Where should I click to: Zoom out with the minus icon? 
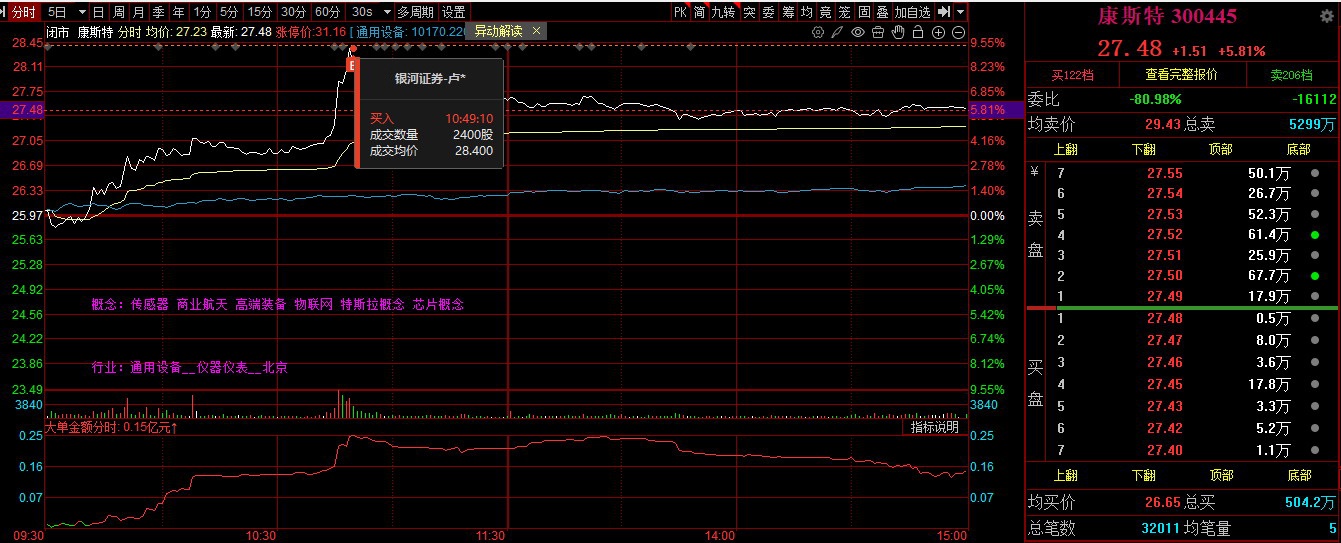coord(959,32)
